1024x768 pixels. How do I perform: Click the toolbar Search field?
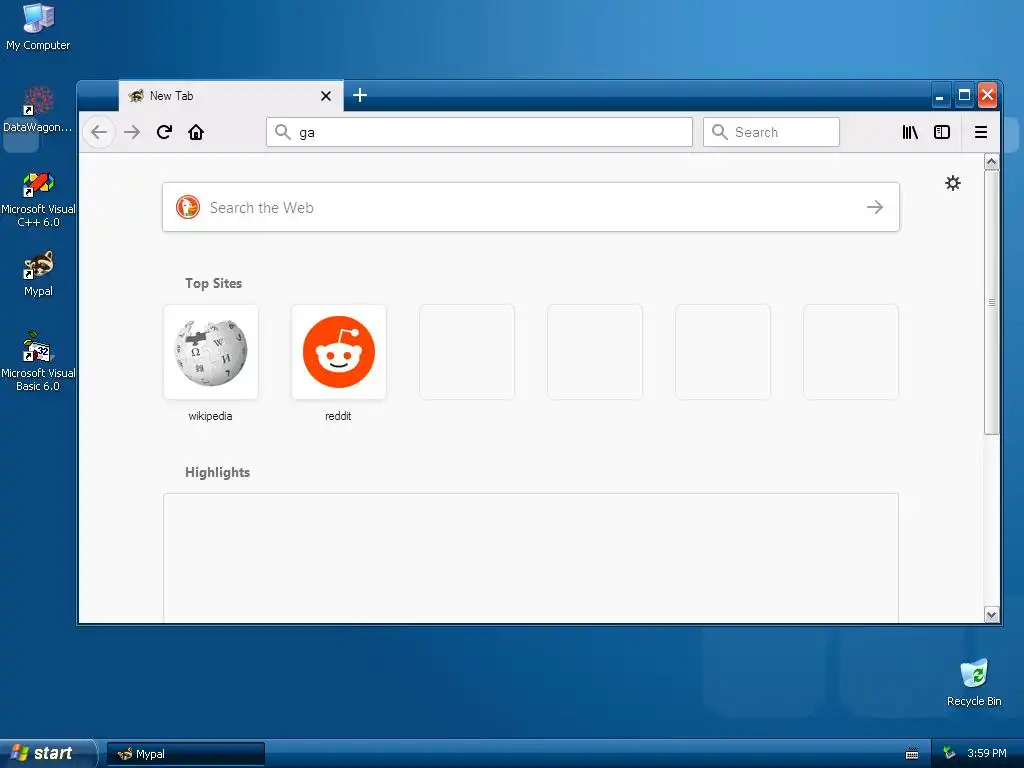point(771,133)
